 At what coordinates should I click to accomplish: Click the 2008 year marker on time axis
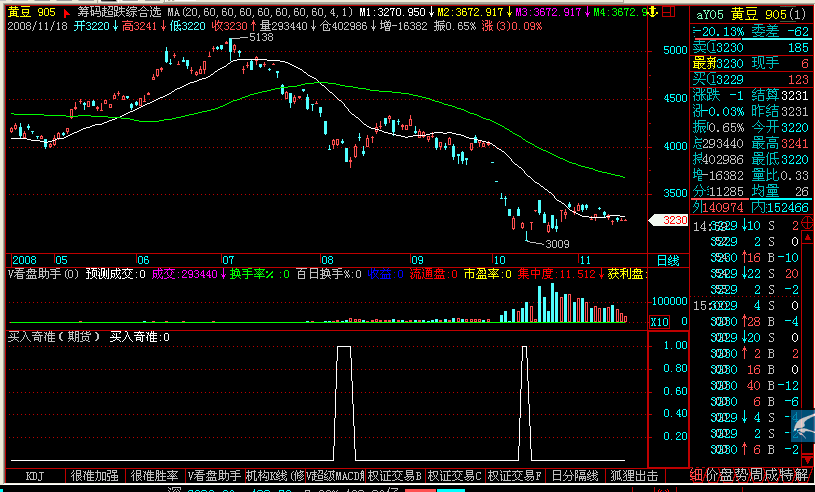[24, 260]
